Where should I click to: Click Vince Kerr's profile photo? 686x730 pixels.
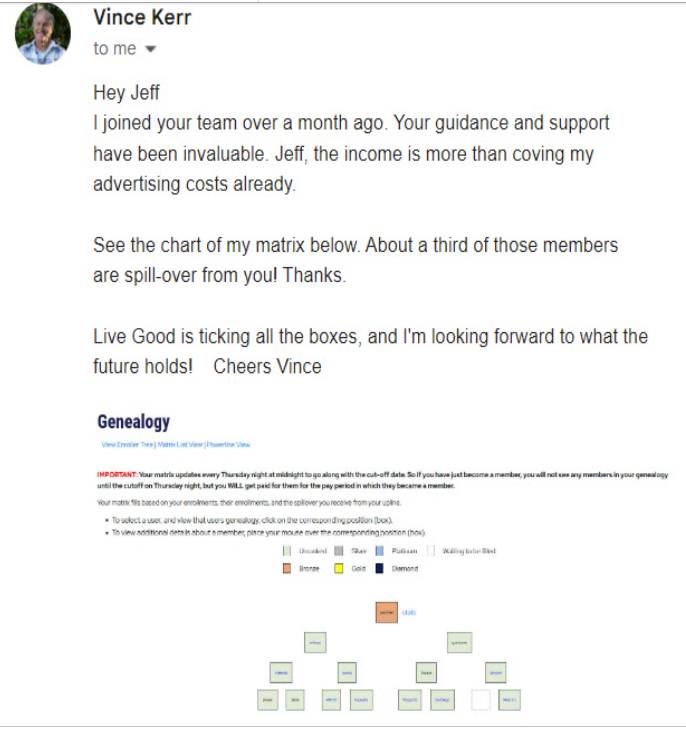pyautogui.click(x=42, y=33)
